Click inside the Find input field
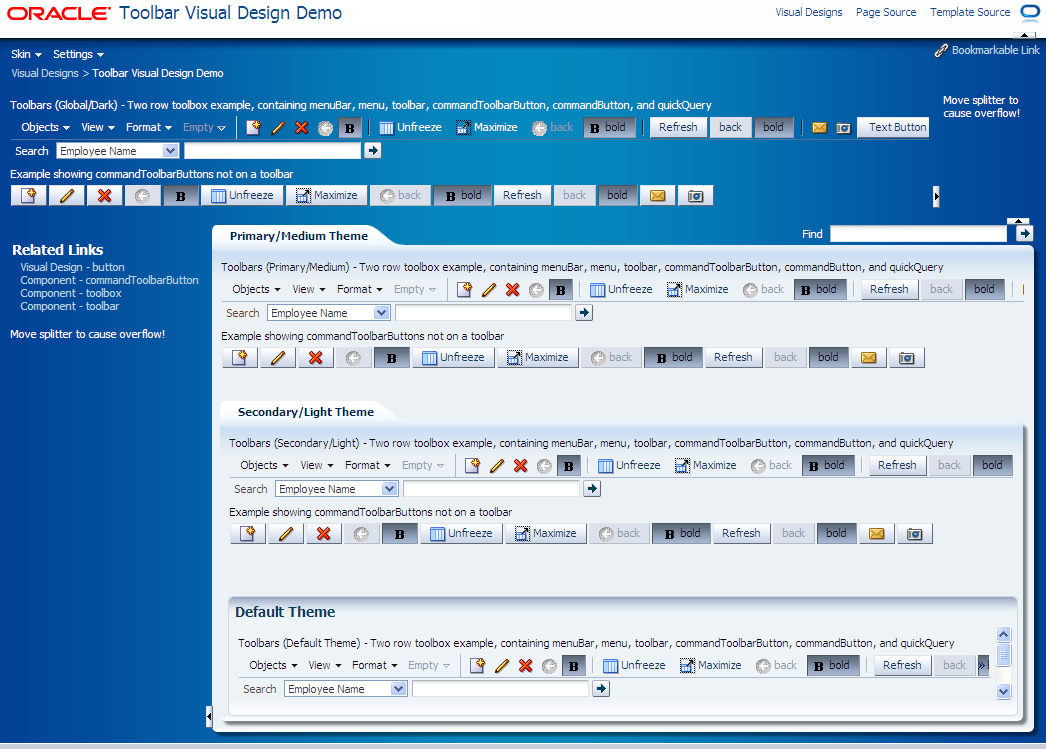The image size is (1046, 749). coord(917,233)
